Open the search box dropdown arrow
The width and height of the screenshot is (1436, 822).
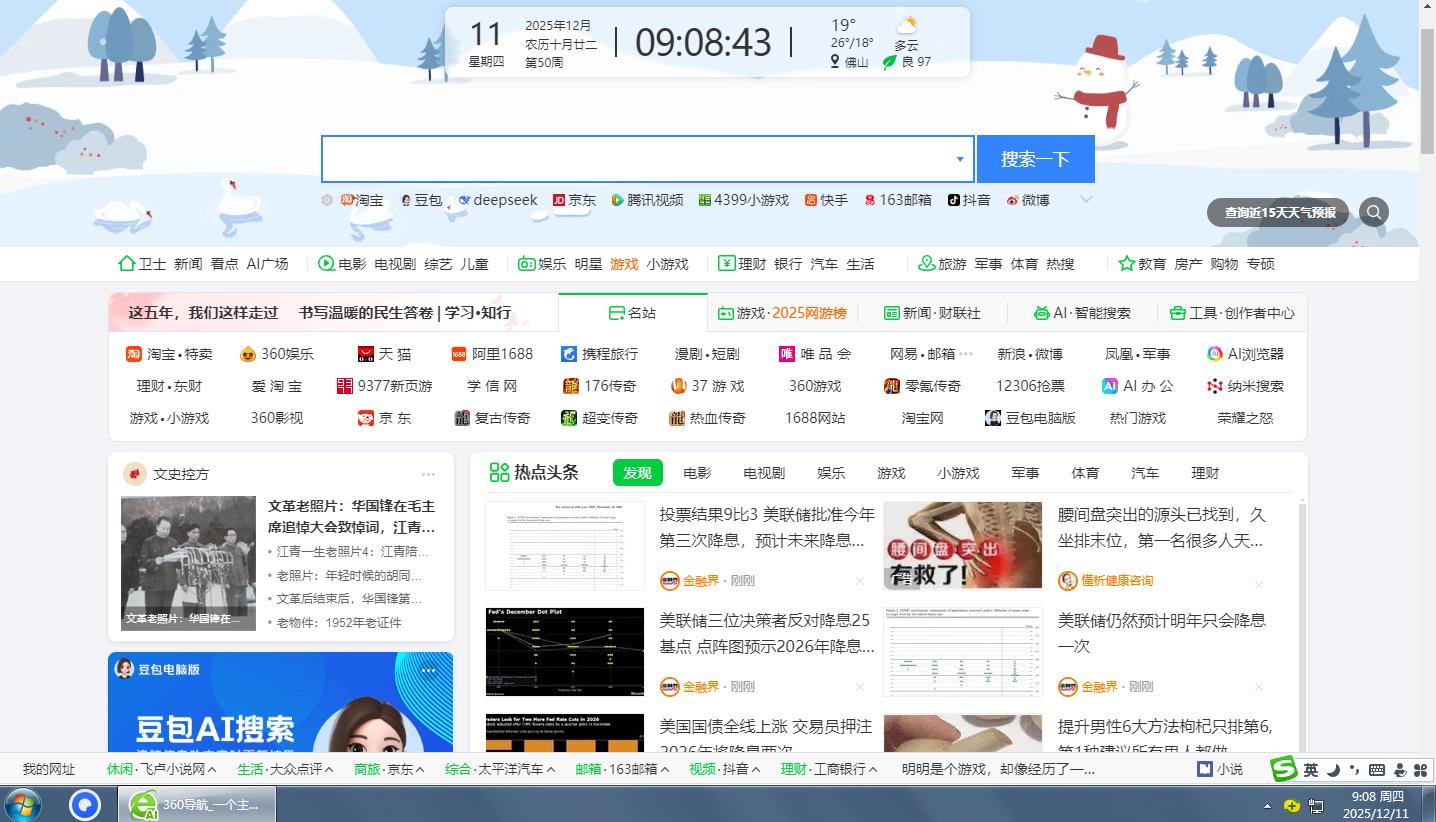coord(960,159)
